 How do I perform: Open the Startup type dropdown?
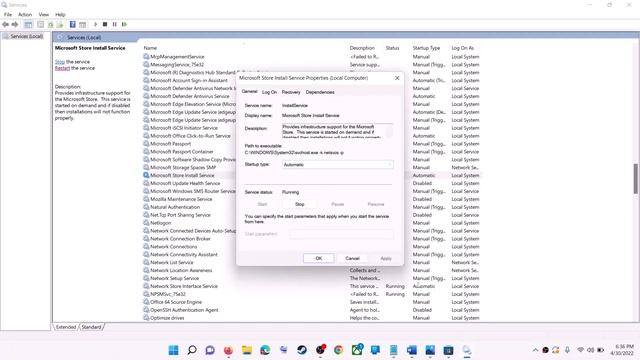click(x=338, y=164)
